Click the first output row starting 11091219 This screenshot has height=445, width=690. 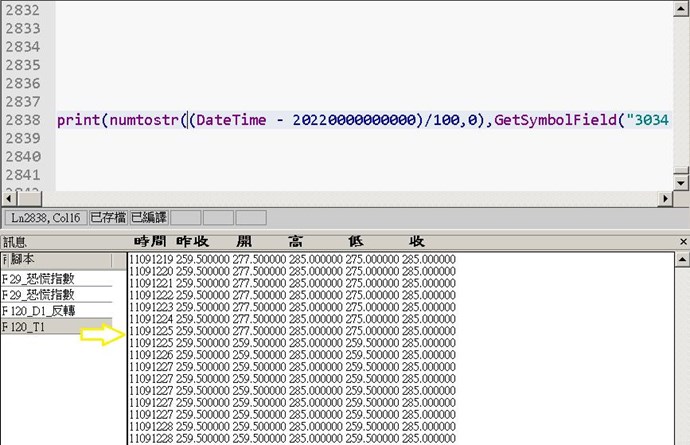point(292,259)
